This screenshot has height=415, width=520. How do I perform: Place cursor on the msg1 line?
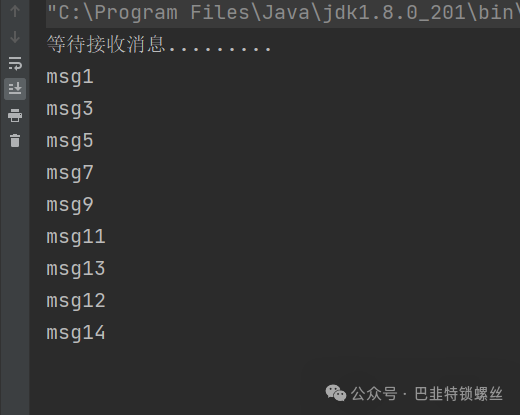point(70,77)
